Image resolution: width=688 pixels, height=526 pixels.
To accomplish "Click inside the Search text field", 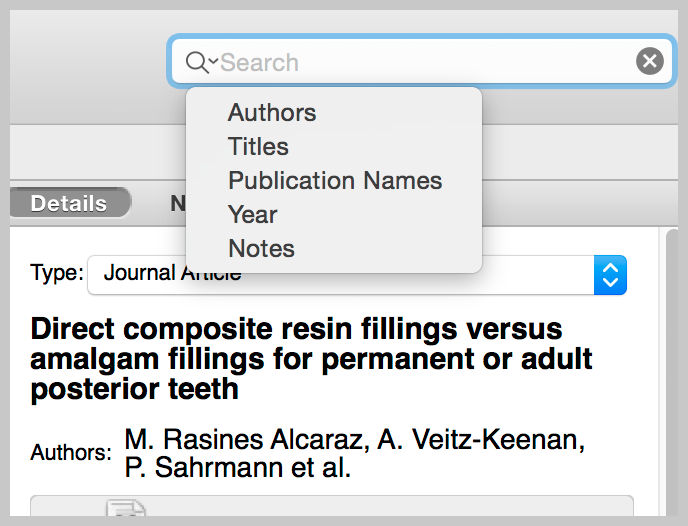I will click(x=421, y=61).
